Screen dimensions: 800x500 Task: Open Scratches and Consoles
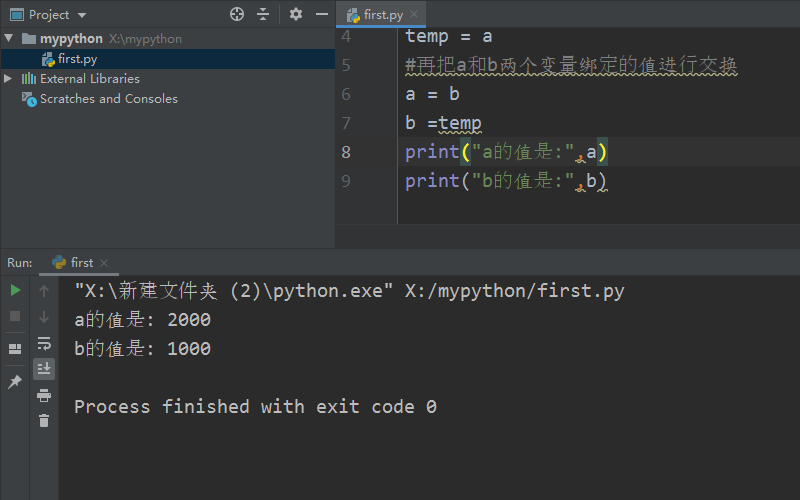pos(108,99)
